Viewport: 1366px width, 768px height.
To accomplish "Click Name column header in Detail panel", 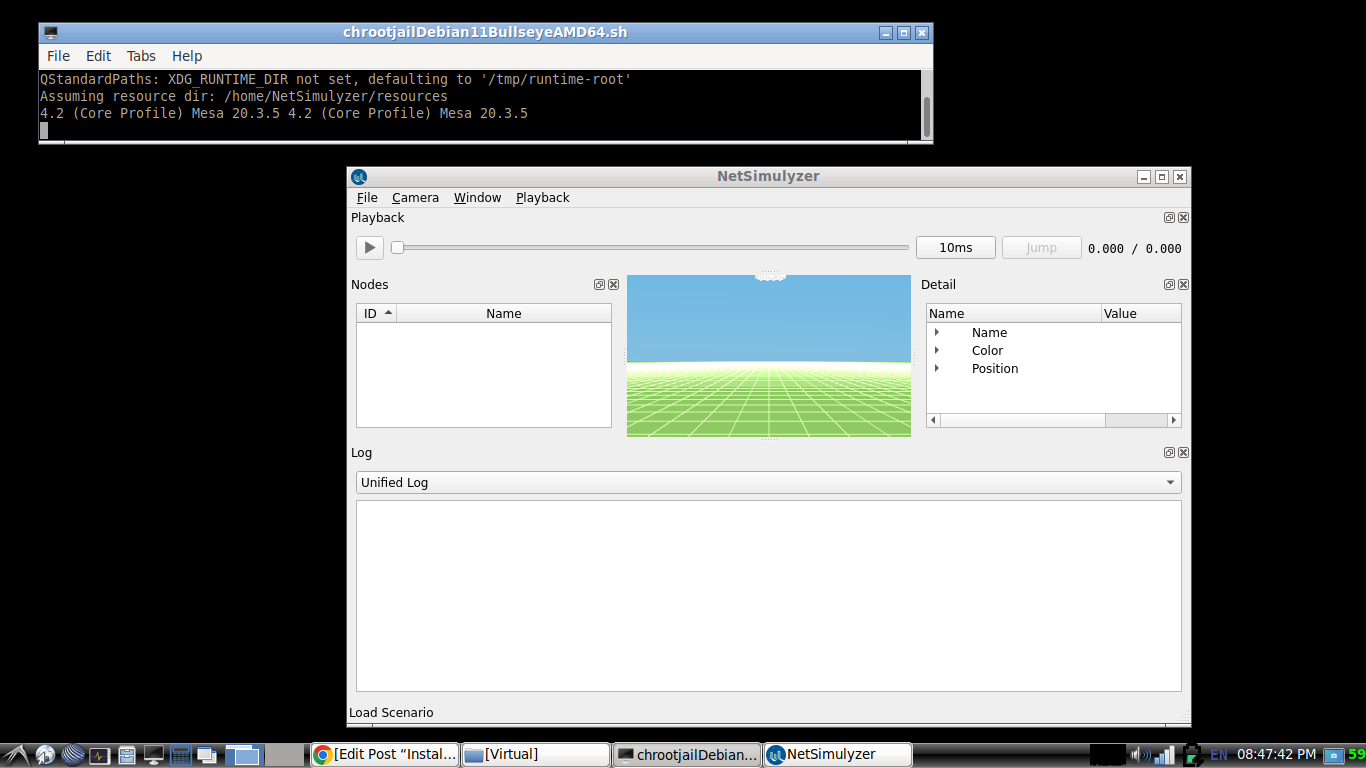I will tap(1014, 313).
